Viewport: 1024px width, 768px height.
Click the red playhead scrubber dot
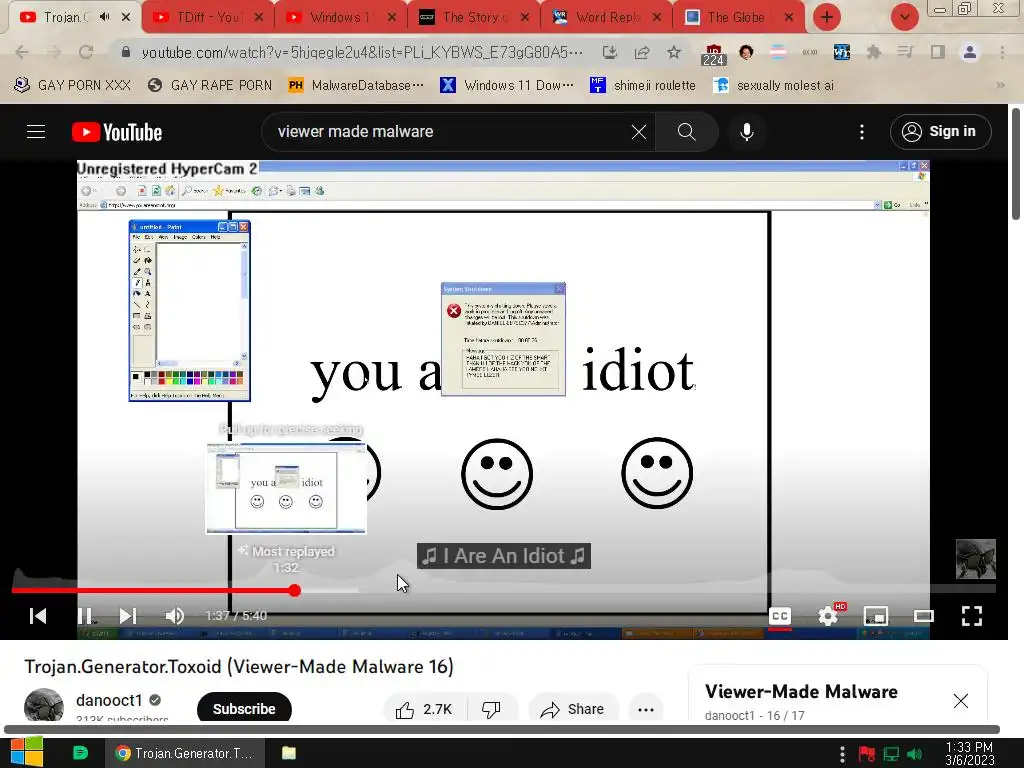295,590
